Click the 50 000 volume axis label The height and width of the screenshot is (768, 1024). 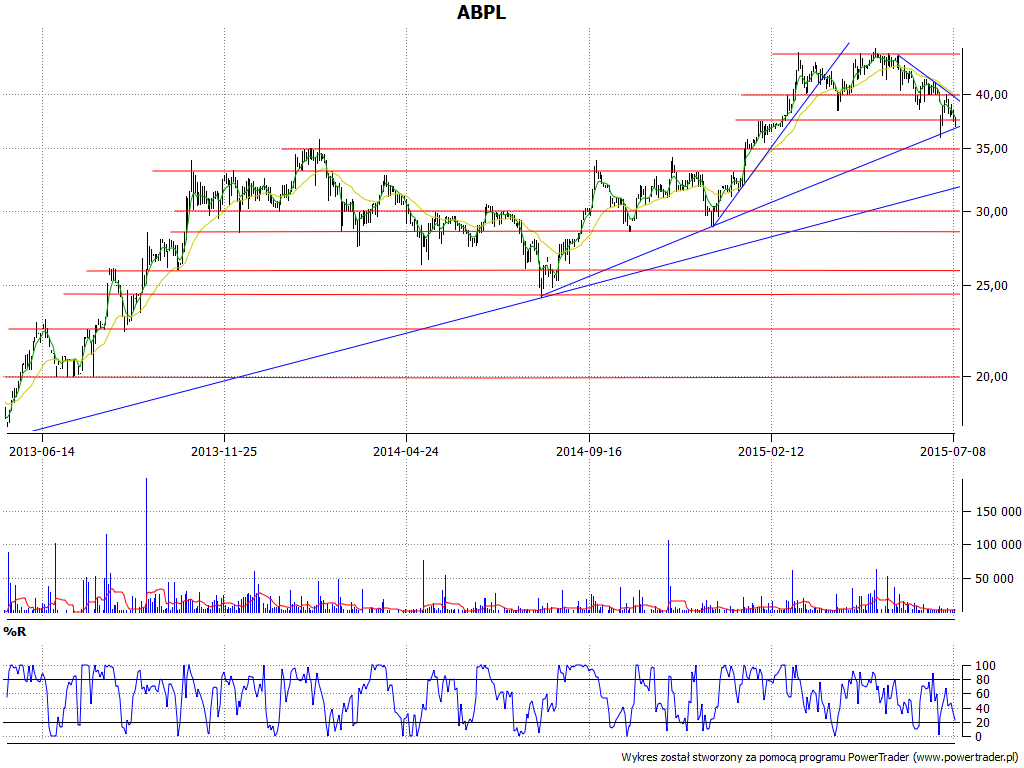[995, 579]
